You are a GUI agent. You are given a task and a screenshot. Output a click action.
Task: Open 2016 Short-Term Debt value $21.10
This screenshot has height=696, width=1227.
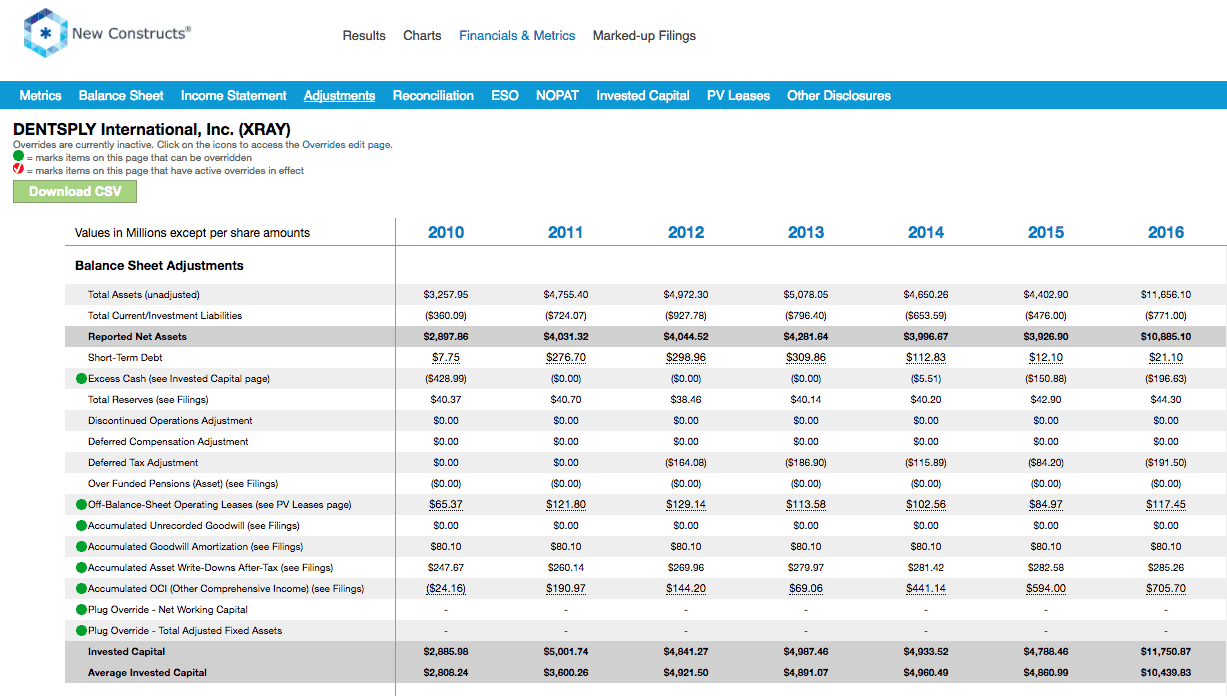[1166, 358]
